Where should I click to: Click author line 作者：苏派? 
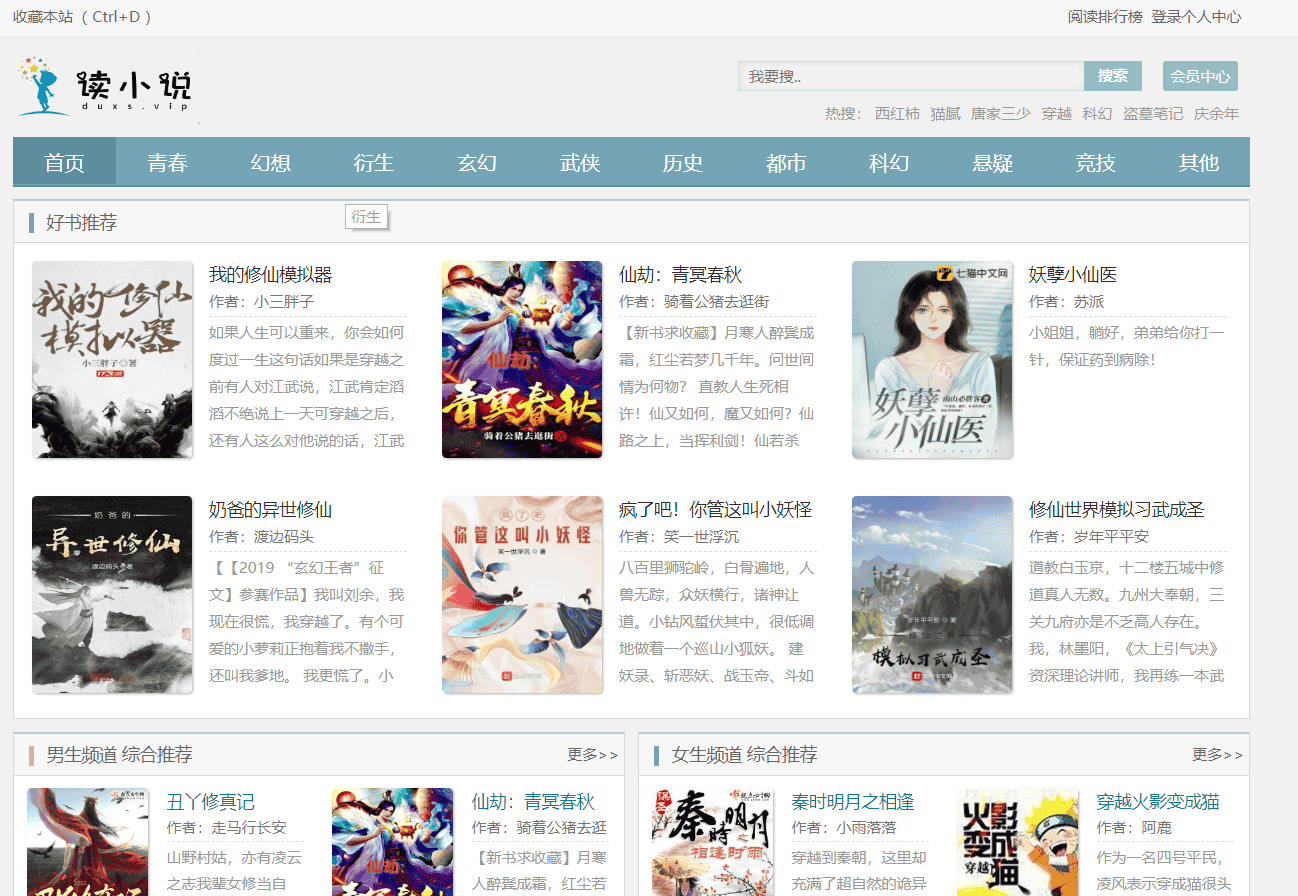(x=1066, y=302)
